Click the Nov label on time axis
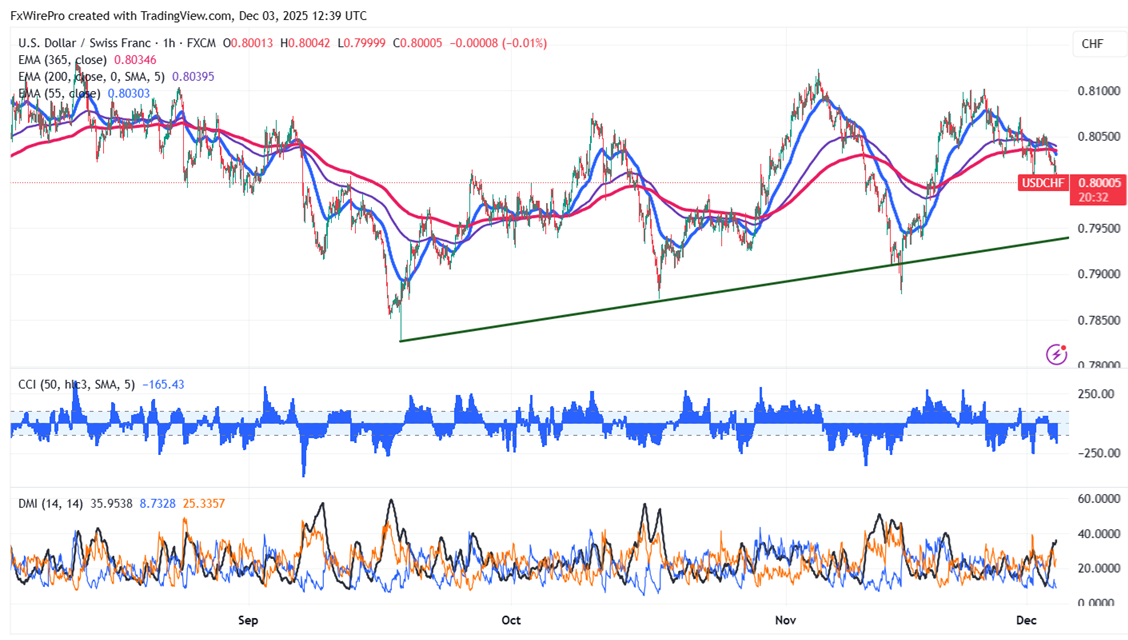The height and width of the screenshot is (640, 1128). click(786, 620)
